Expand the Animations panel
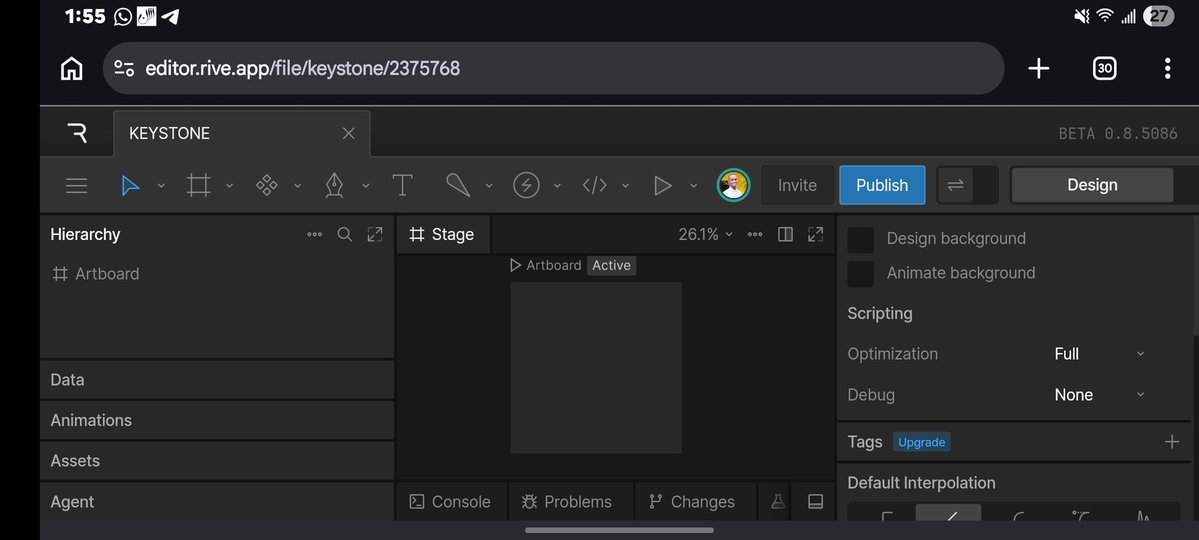The width and height of the screenshot is (1199, 540). tap(217, 420)
